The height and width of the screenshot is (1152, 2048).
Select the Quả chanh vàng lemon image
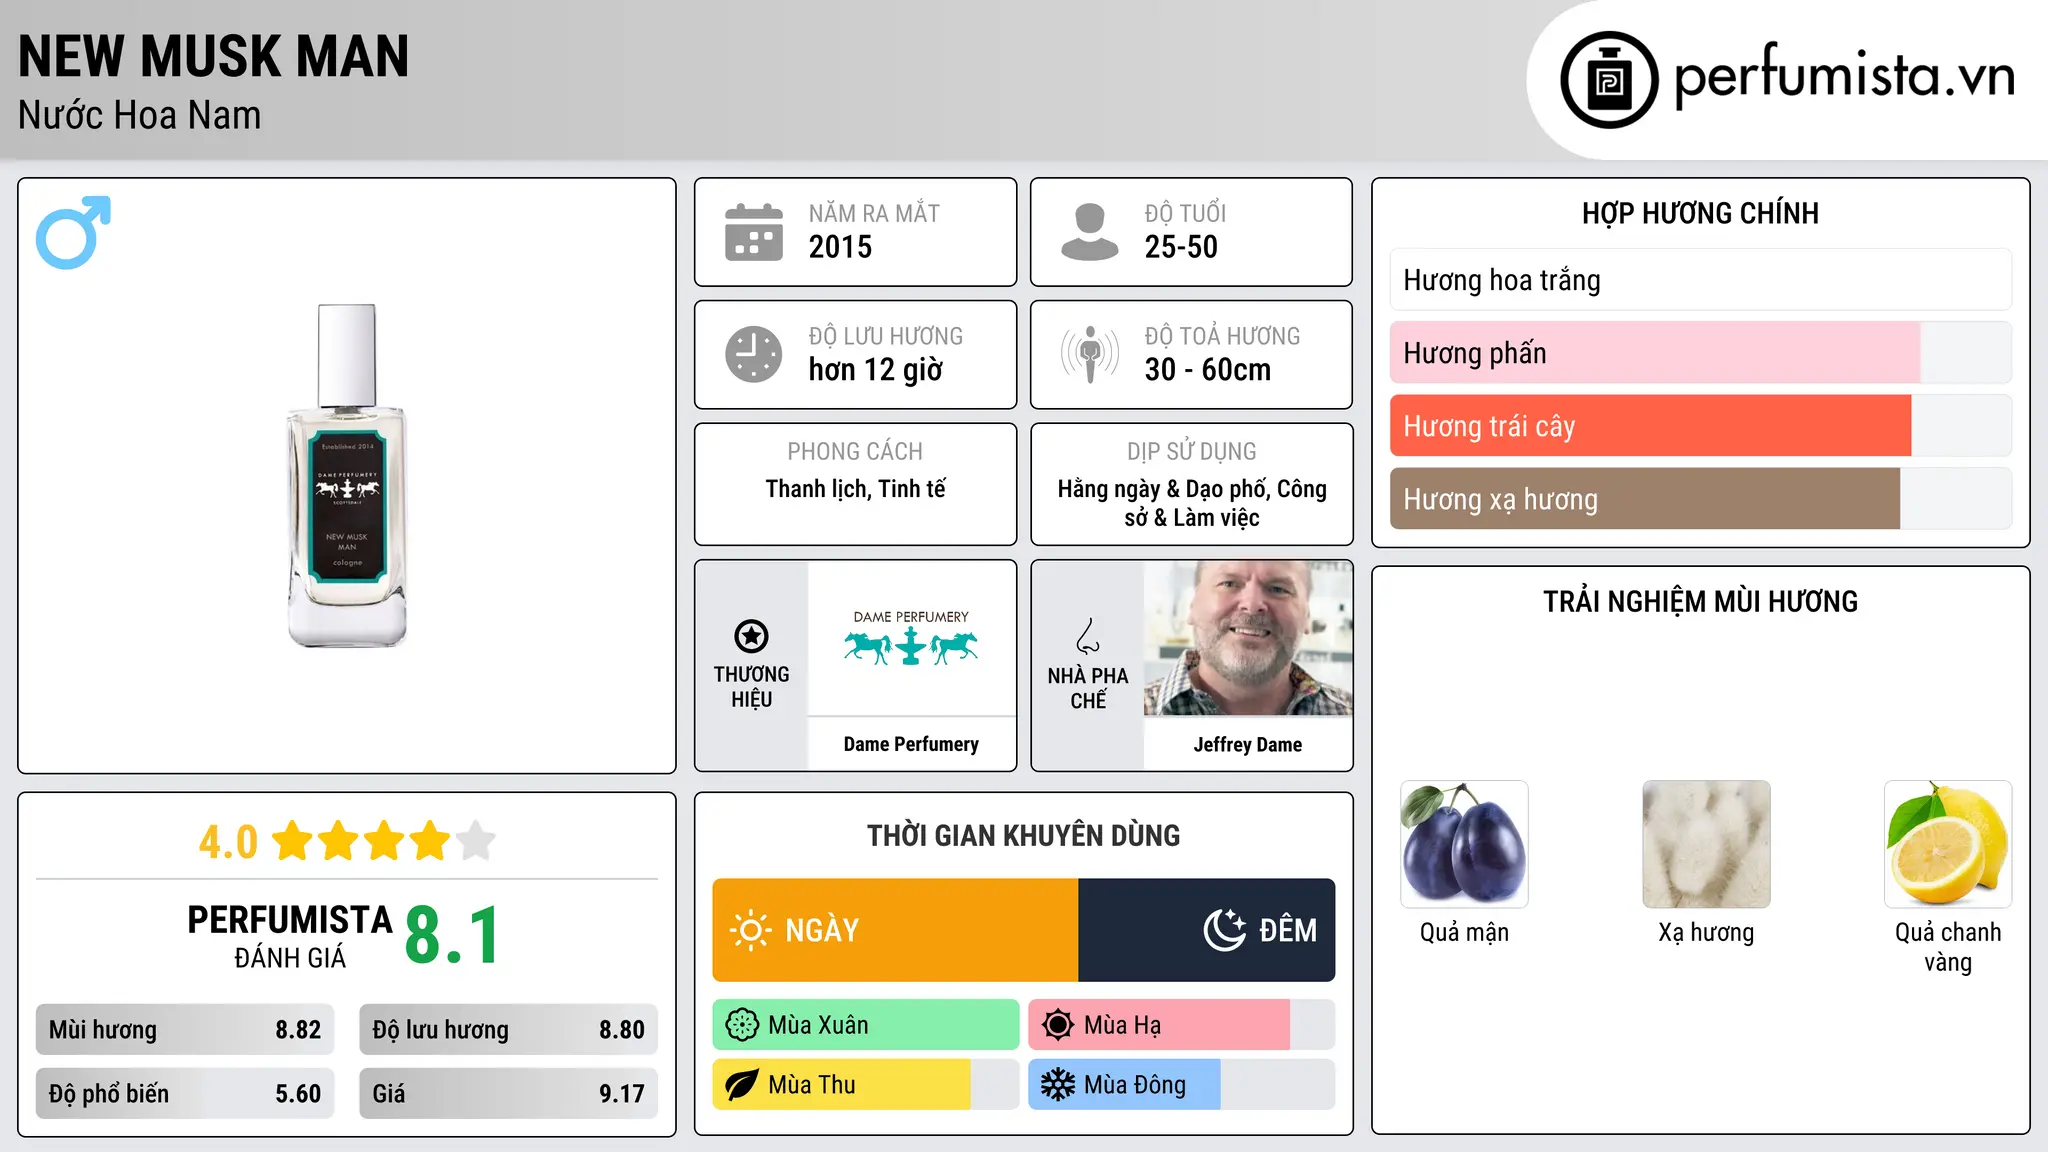[1948, 844]
